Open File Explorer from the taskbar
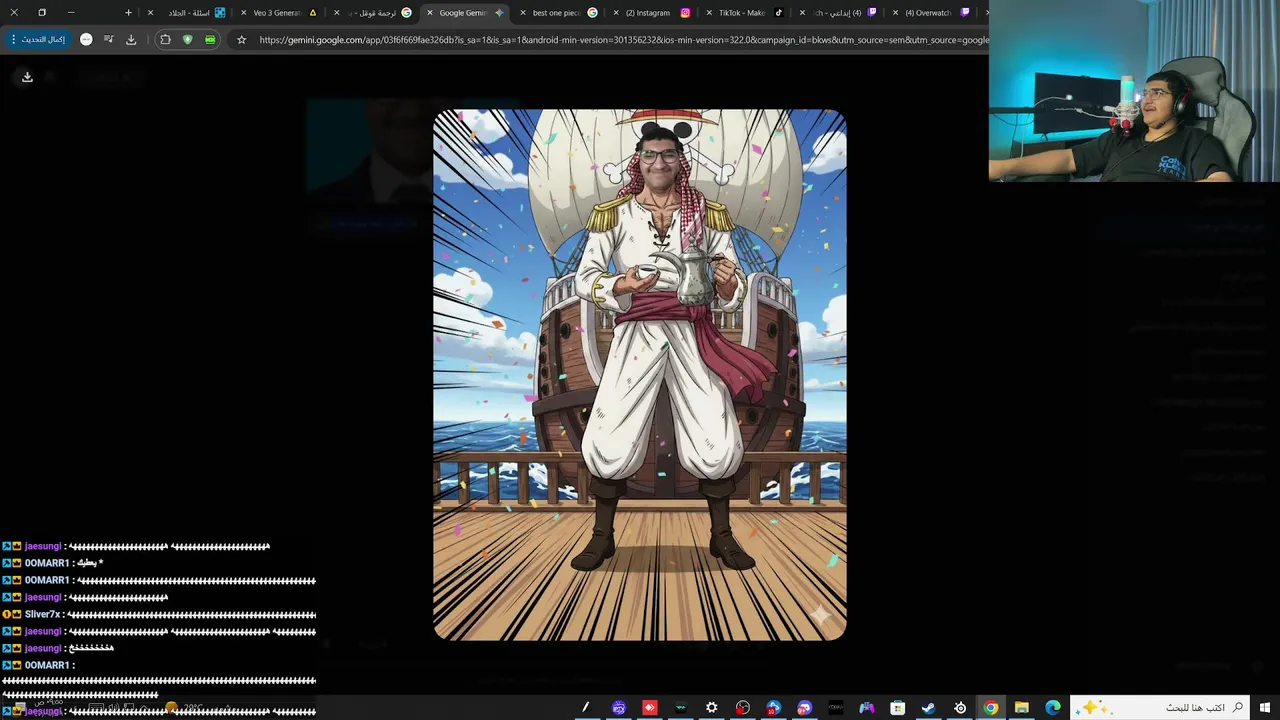 click(x=1021, y=708)
